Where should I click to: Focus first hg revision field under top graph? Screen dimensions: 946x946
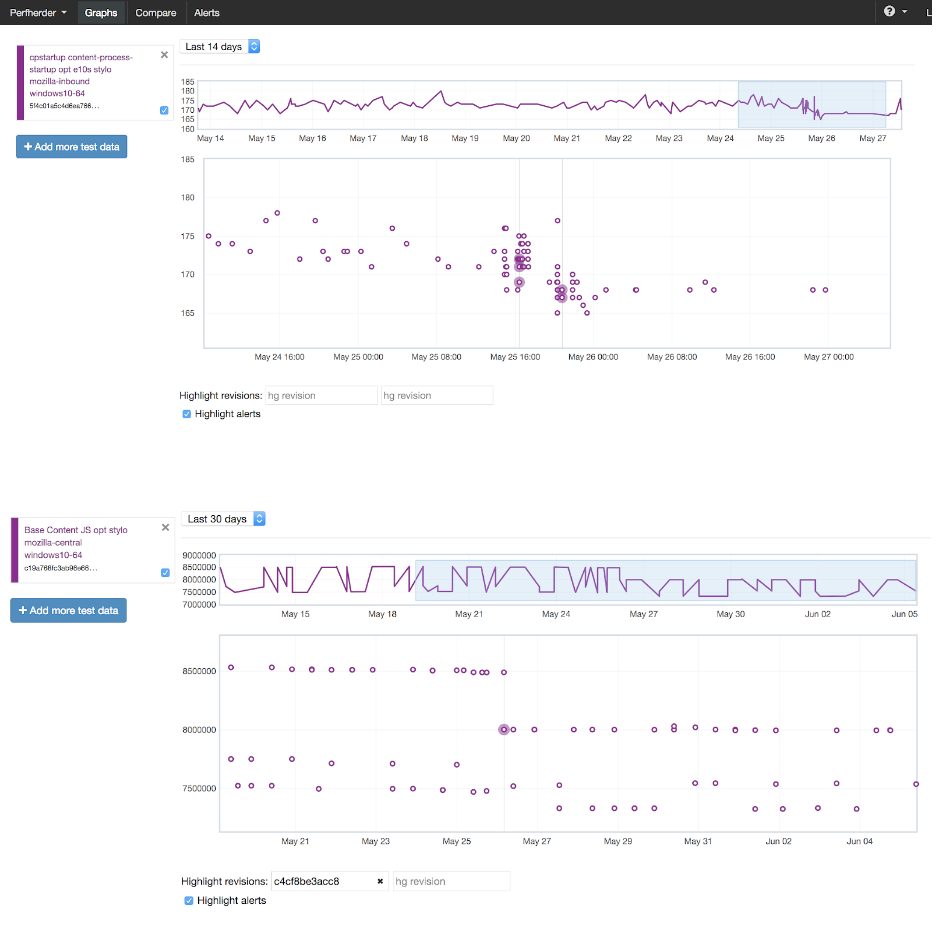[x=322, y=396]
